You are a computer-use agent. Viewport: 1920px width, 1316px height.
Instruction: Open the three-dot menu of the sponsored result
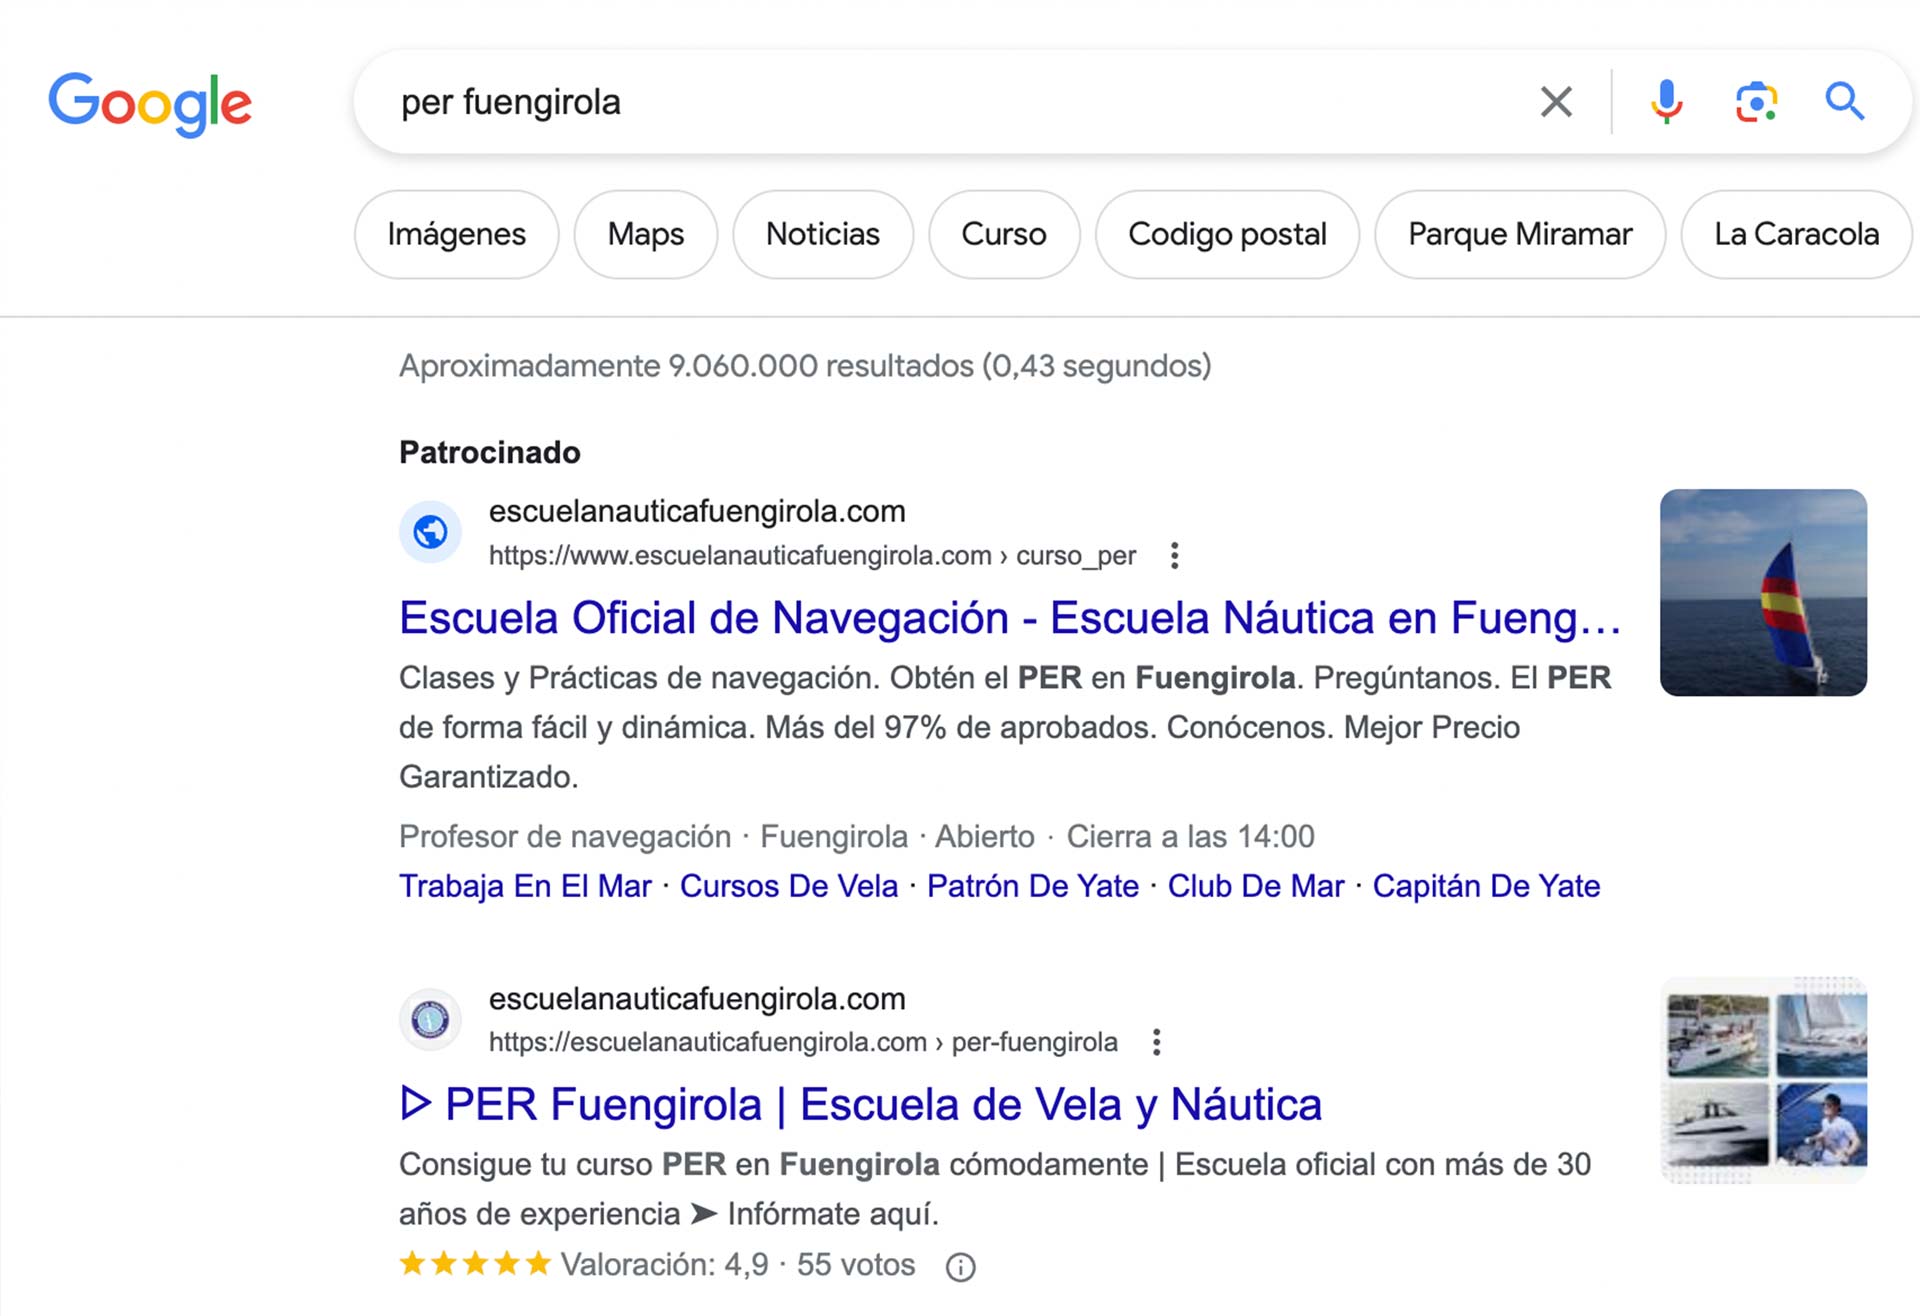point(1175,556)
